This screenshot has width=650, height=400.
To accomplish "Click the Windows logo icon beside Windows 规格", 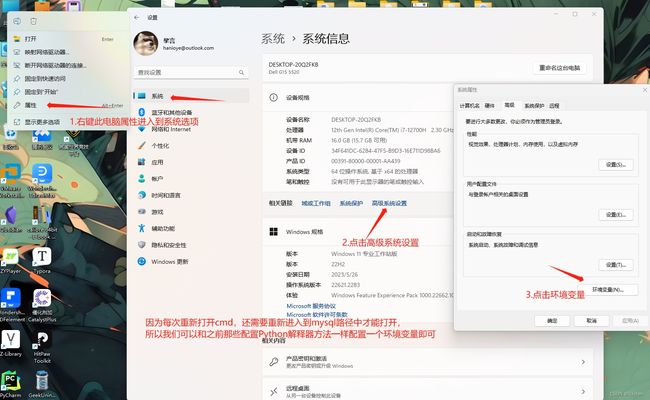I will (x=274, y=231).
